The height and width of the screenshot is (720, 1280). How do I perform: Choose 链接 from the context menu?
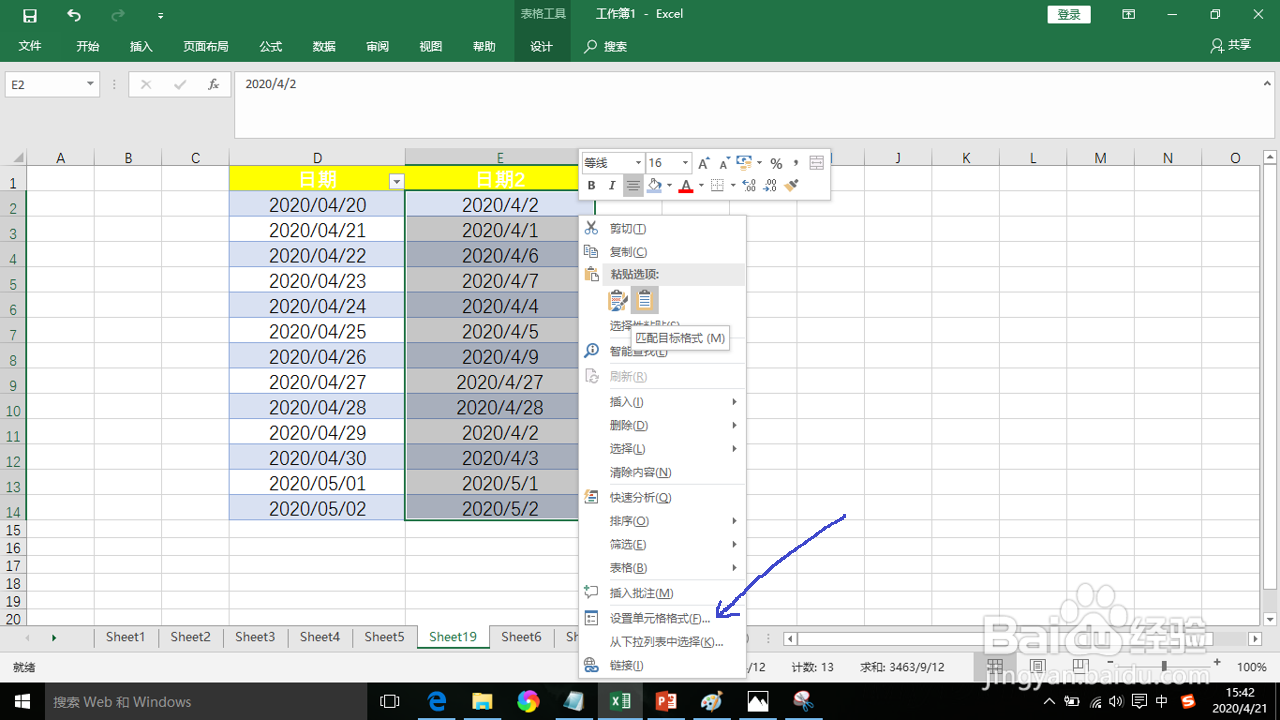(662, 665)
